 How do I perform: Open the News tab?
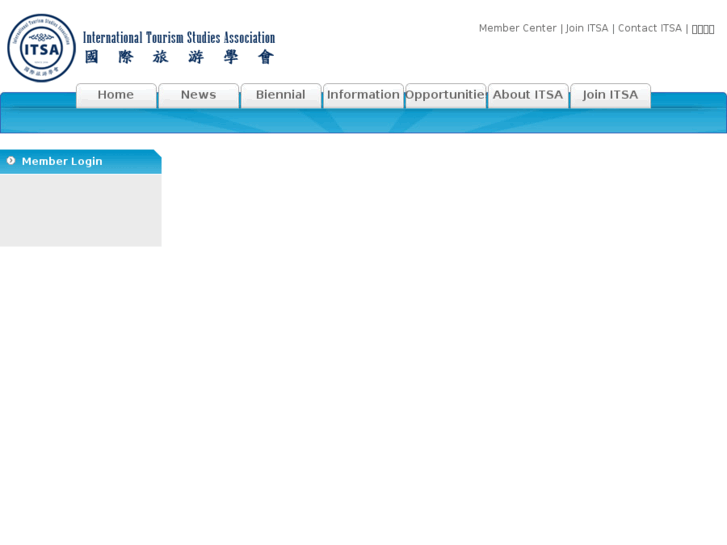coord(198,96)
